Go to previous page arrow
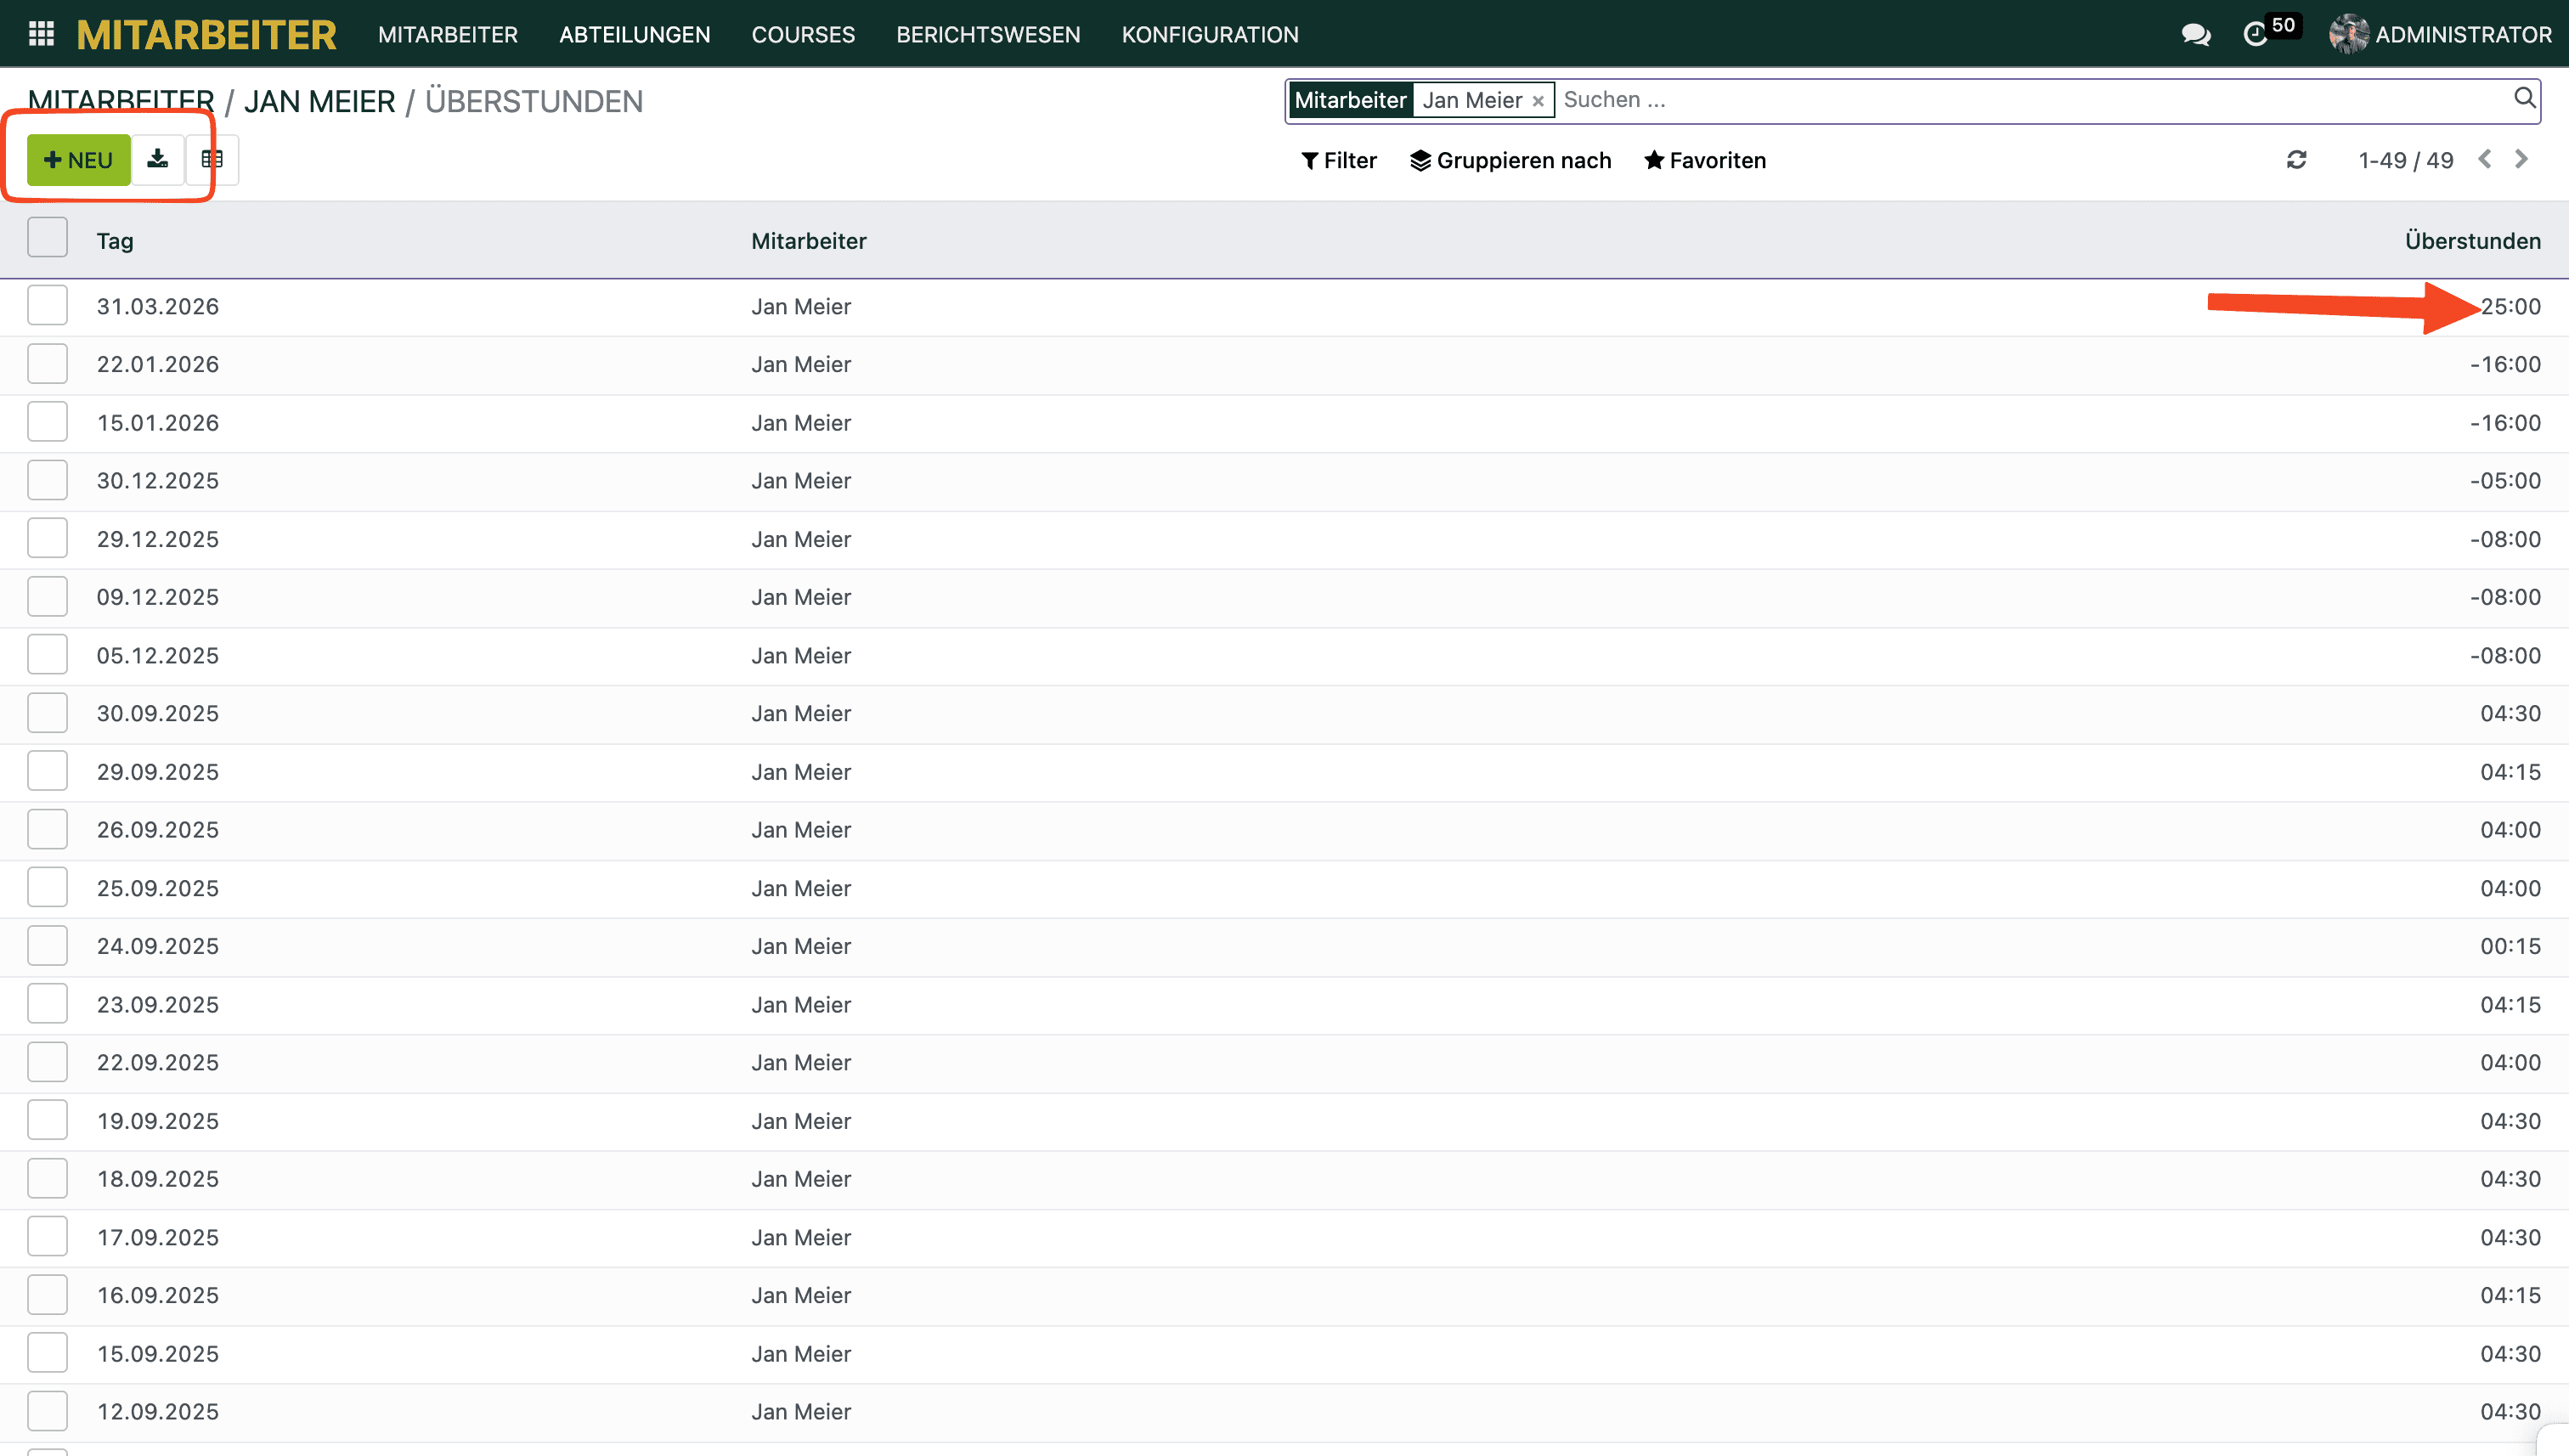The width and height of the screenshot is (2569, 1456). click(2485, 160)
